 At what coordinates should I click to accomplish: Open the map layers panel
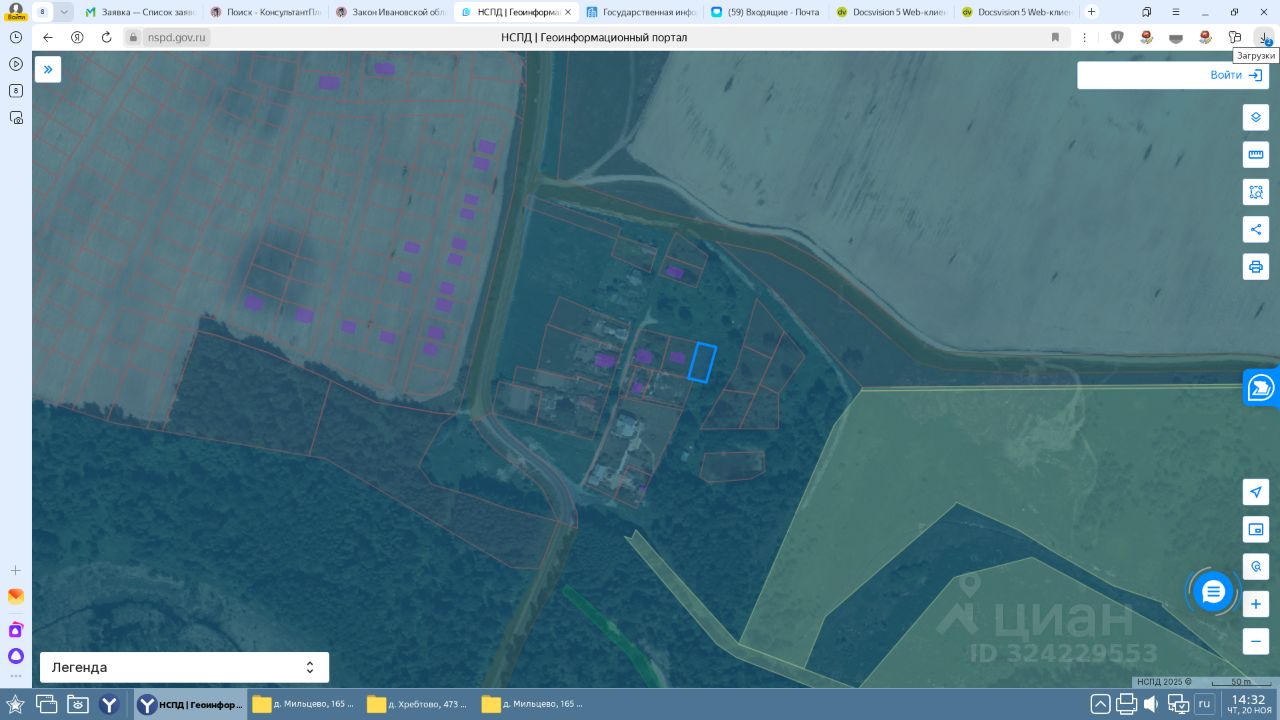click(1256, 117)
